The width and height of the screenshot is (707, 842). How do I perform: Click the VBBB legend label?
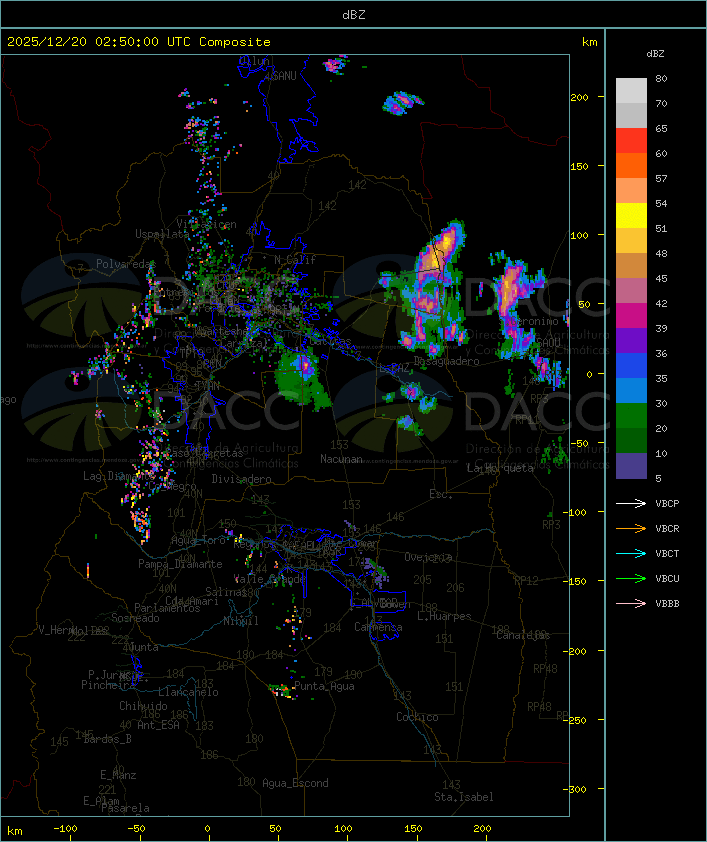[x=667, y=604]
